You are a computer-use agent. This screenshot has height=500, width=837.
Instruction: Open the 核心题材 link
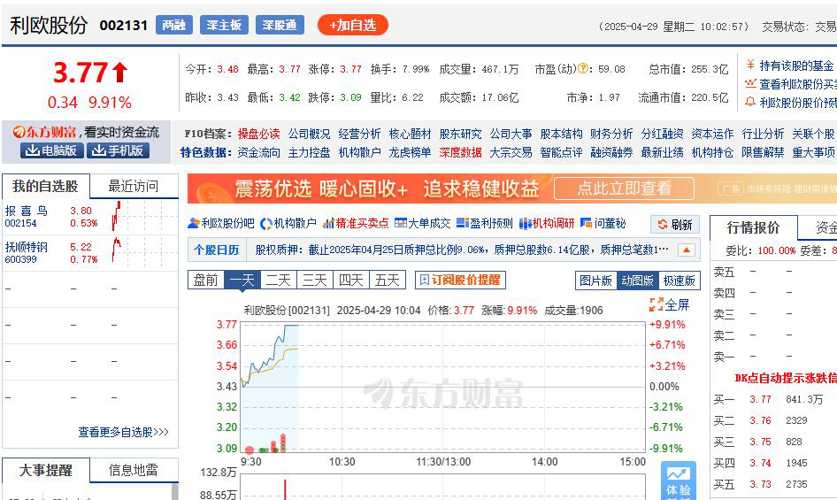pyautogui.click(x=410, y=134)
